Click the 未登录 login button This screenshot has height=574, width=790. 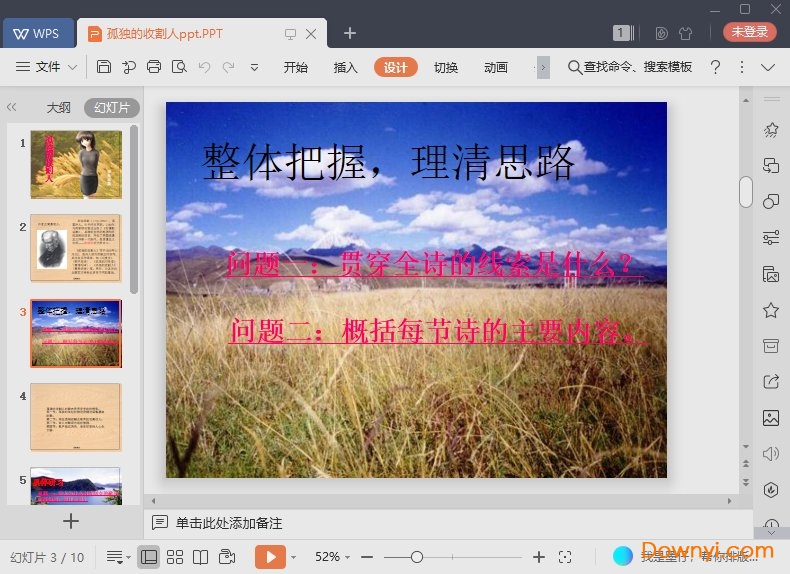coord(749,32)
